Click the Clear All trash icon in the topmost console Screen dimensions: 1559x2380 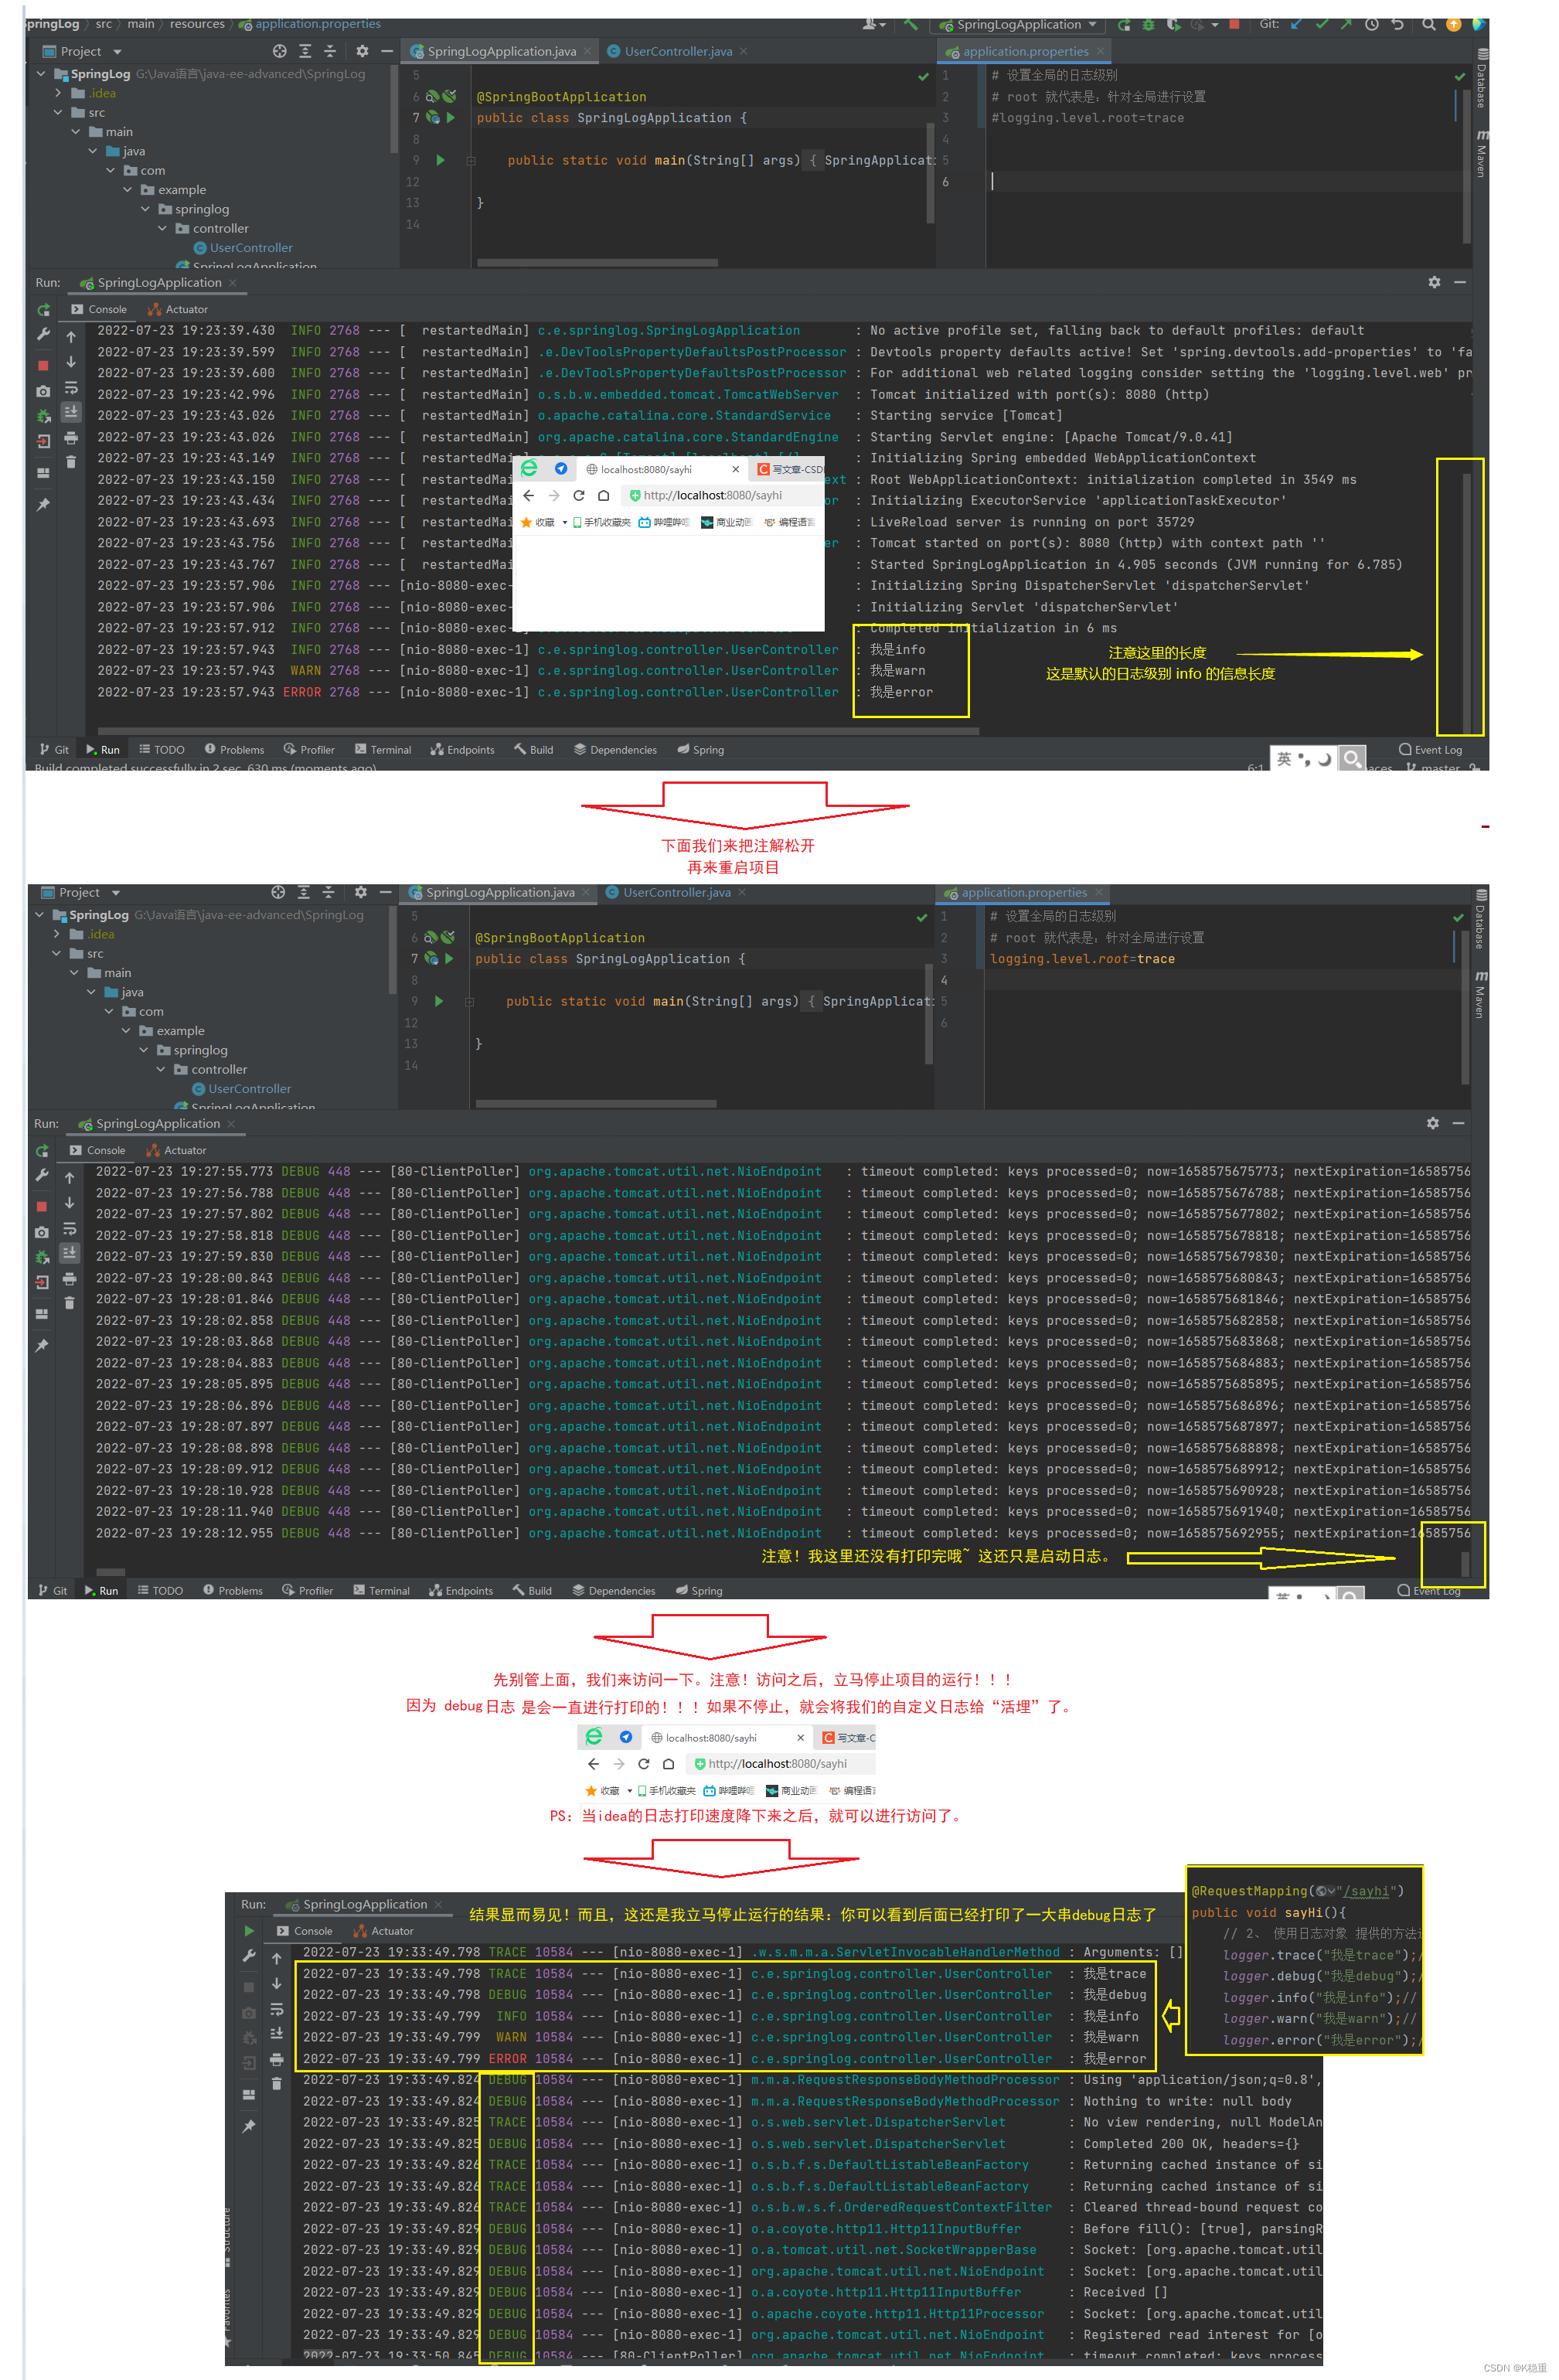coord(71,462)
